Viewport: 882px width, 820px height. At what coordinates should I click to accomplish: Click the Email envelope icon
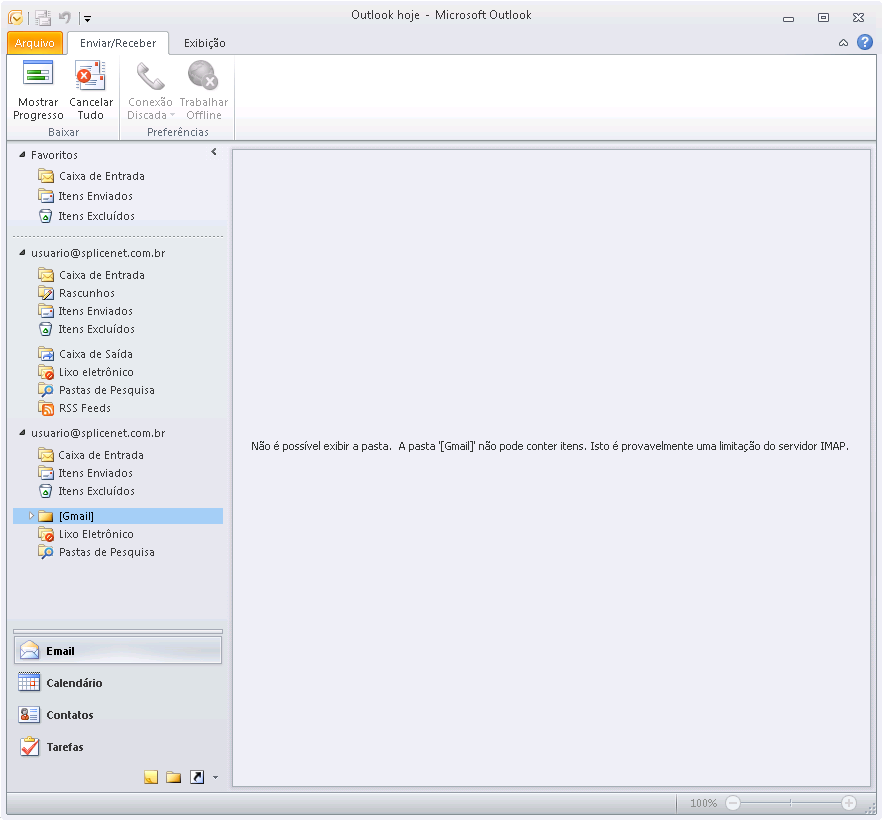pyautogui.click(x=29, y=650)
